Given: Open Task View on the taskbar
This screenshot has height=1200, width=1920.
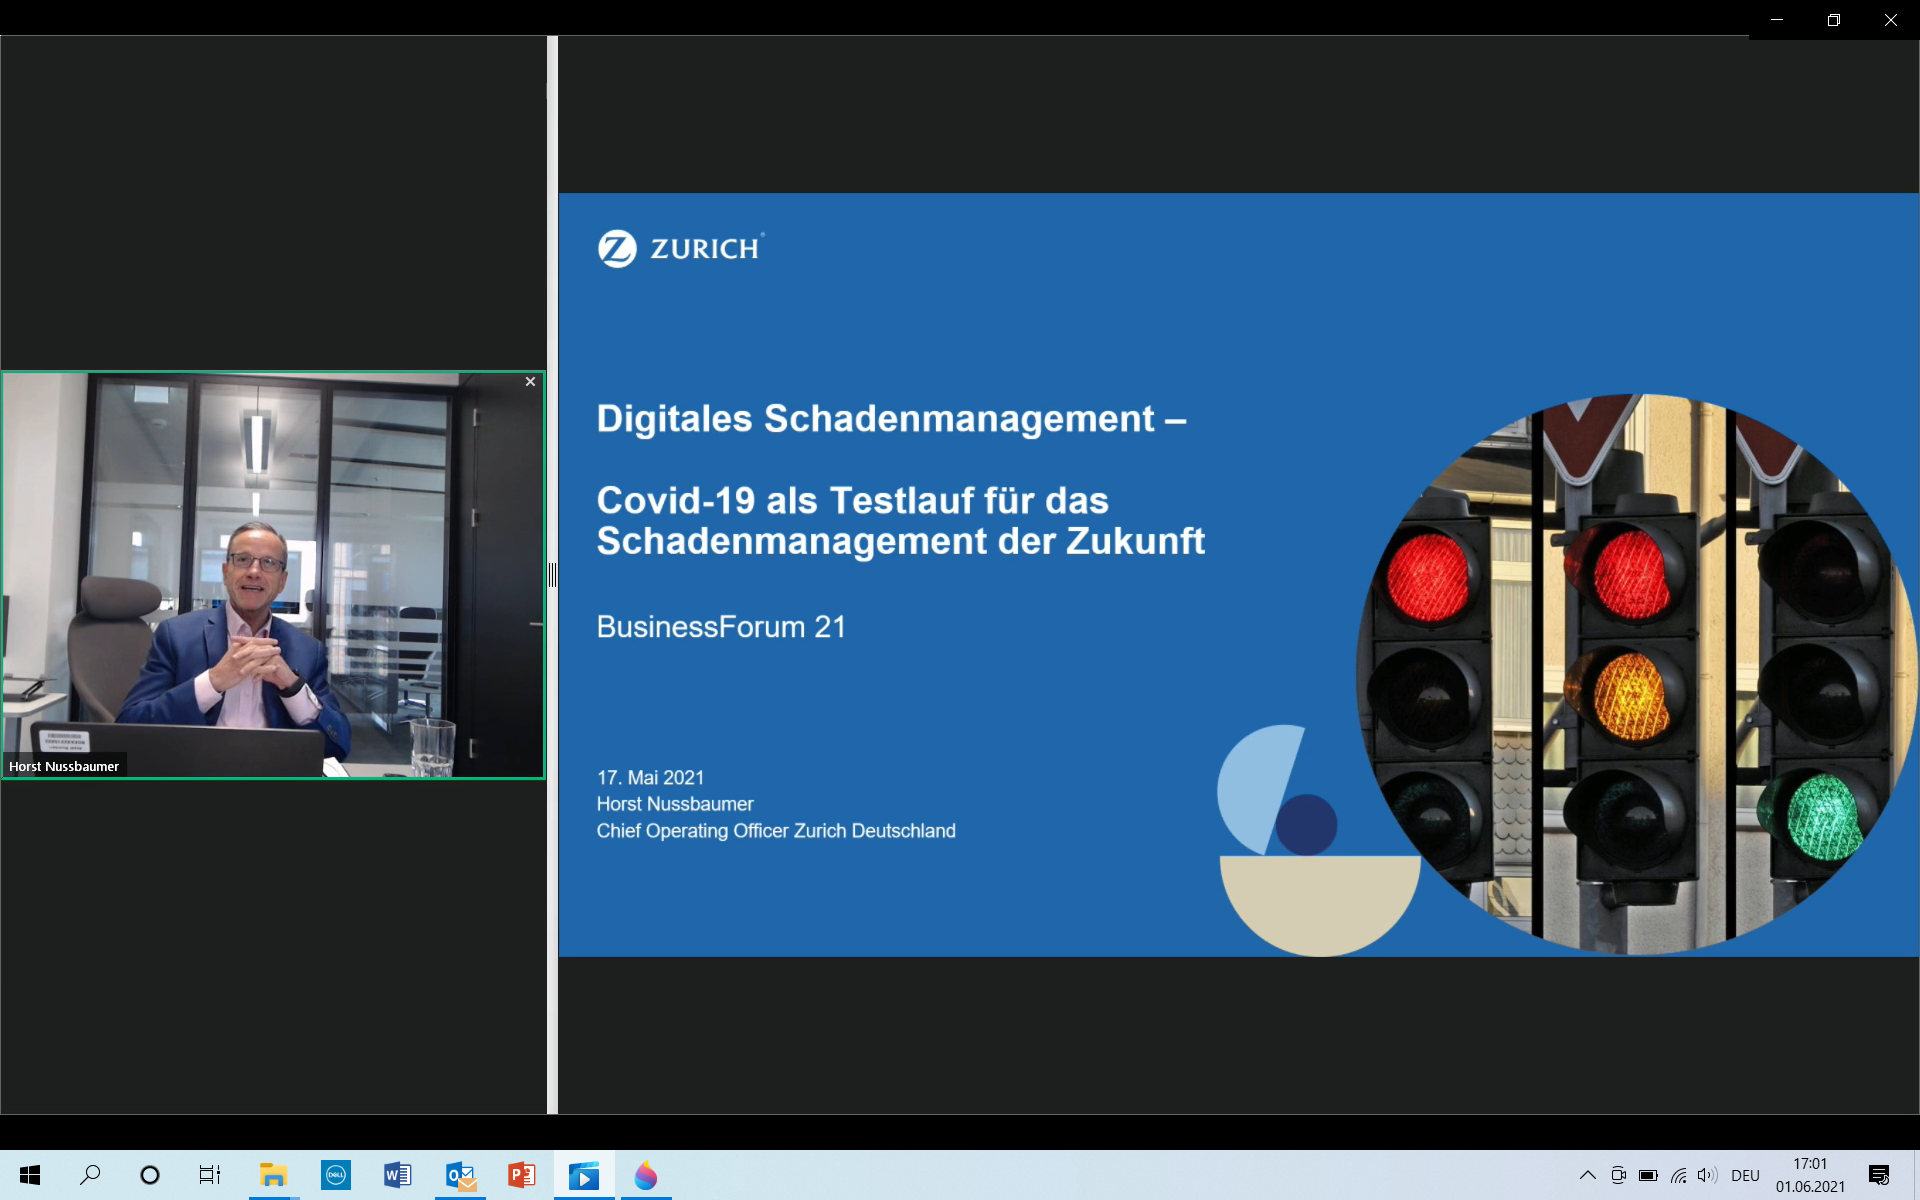Looking at the screenshot, I should coord(209,1175).
